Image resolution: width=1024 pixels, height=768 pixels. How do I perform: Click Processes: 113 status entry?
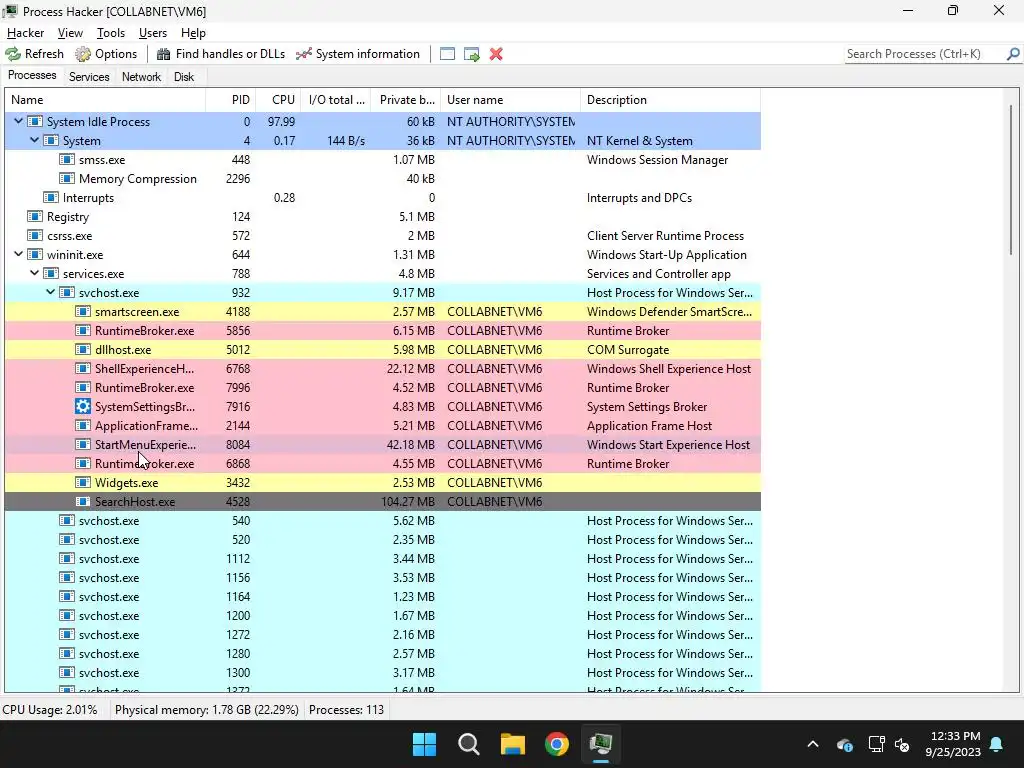tap(346, 710)
